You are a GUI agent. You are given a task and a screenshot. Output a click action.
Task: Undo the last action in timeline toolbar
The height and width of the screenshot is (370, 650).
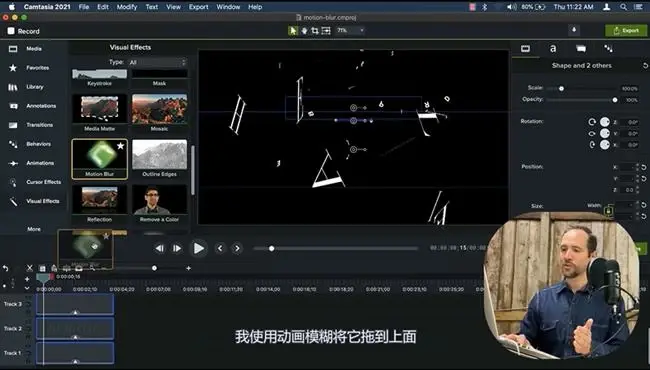pyautogui.click(x=5, y=268)
